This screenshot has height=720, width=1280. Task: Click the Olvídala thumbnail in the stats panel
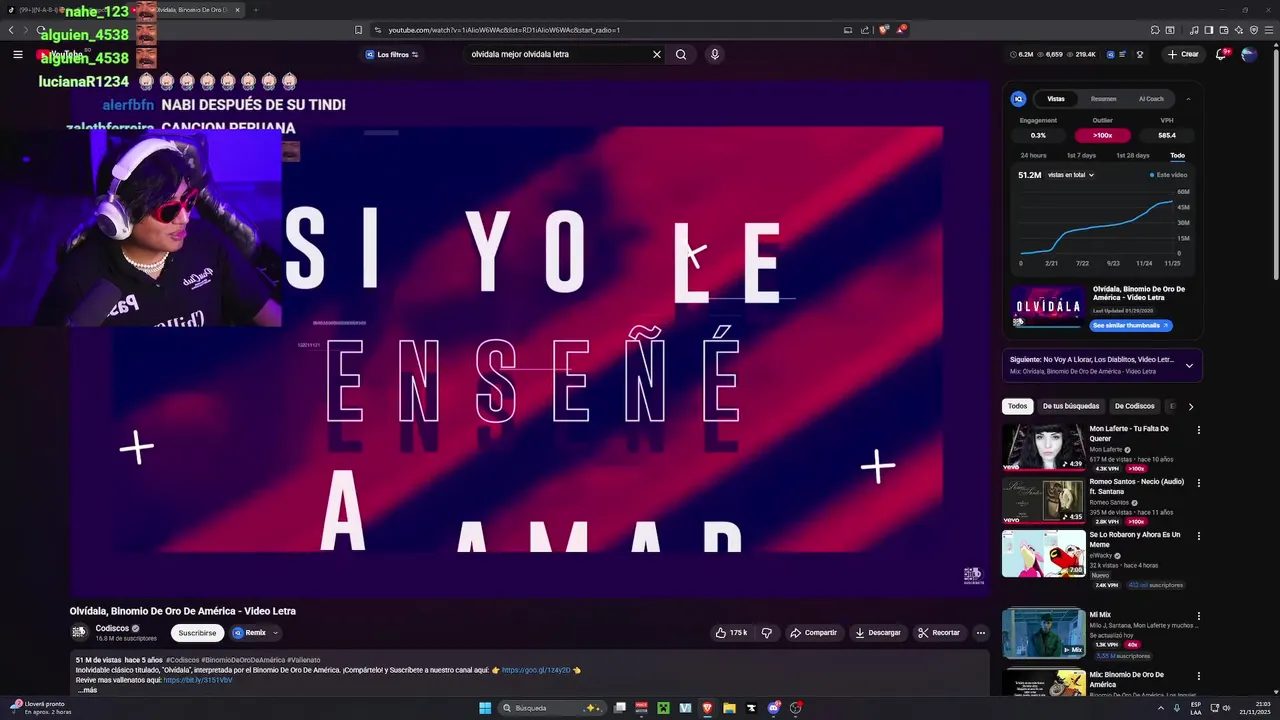click(x=1048, y=306)
